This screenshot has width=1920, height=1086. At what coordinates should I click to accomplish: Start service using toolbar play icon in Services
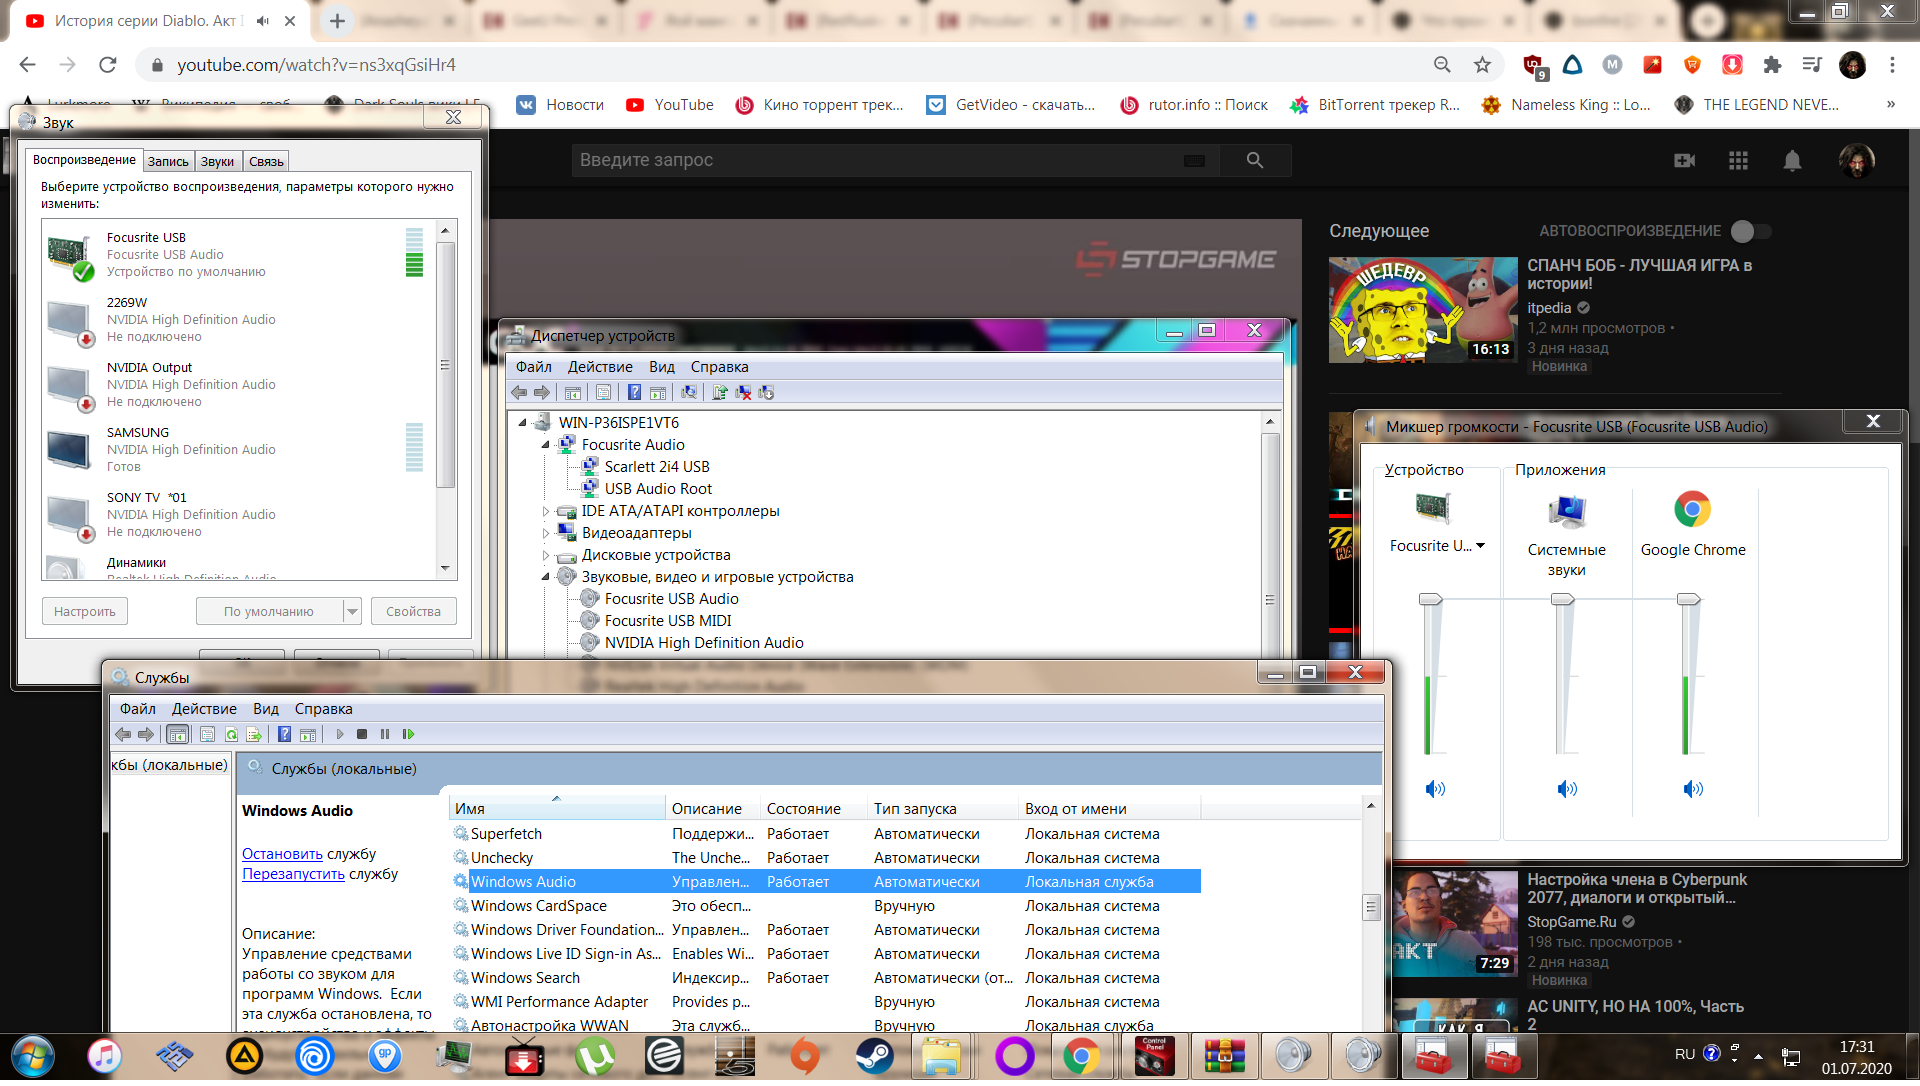[340, 734]
